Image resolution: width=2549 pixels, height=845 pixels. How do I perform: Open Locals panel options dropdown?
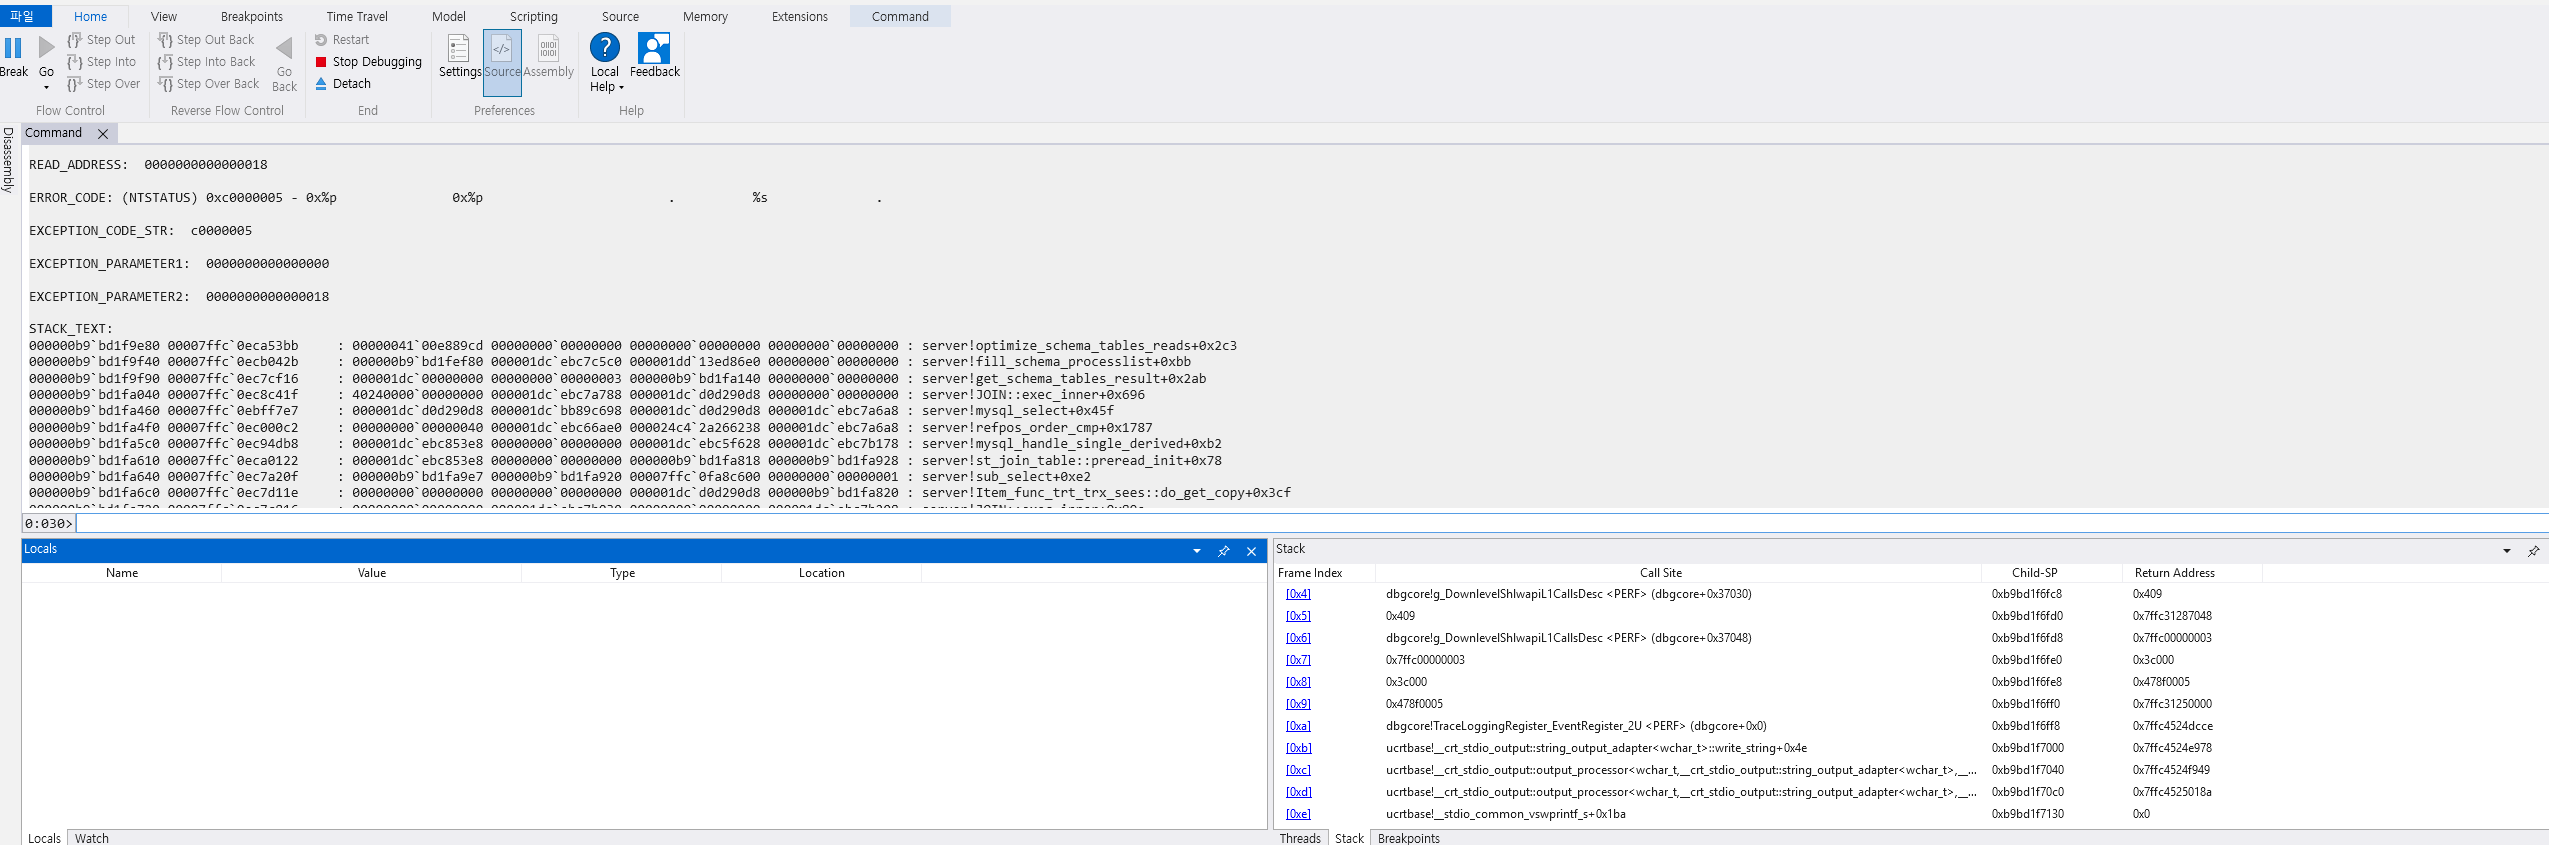[1196, 551]
